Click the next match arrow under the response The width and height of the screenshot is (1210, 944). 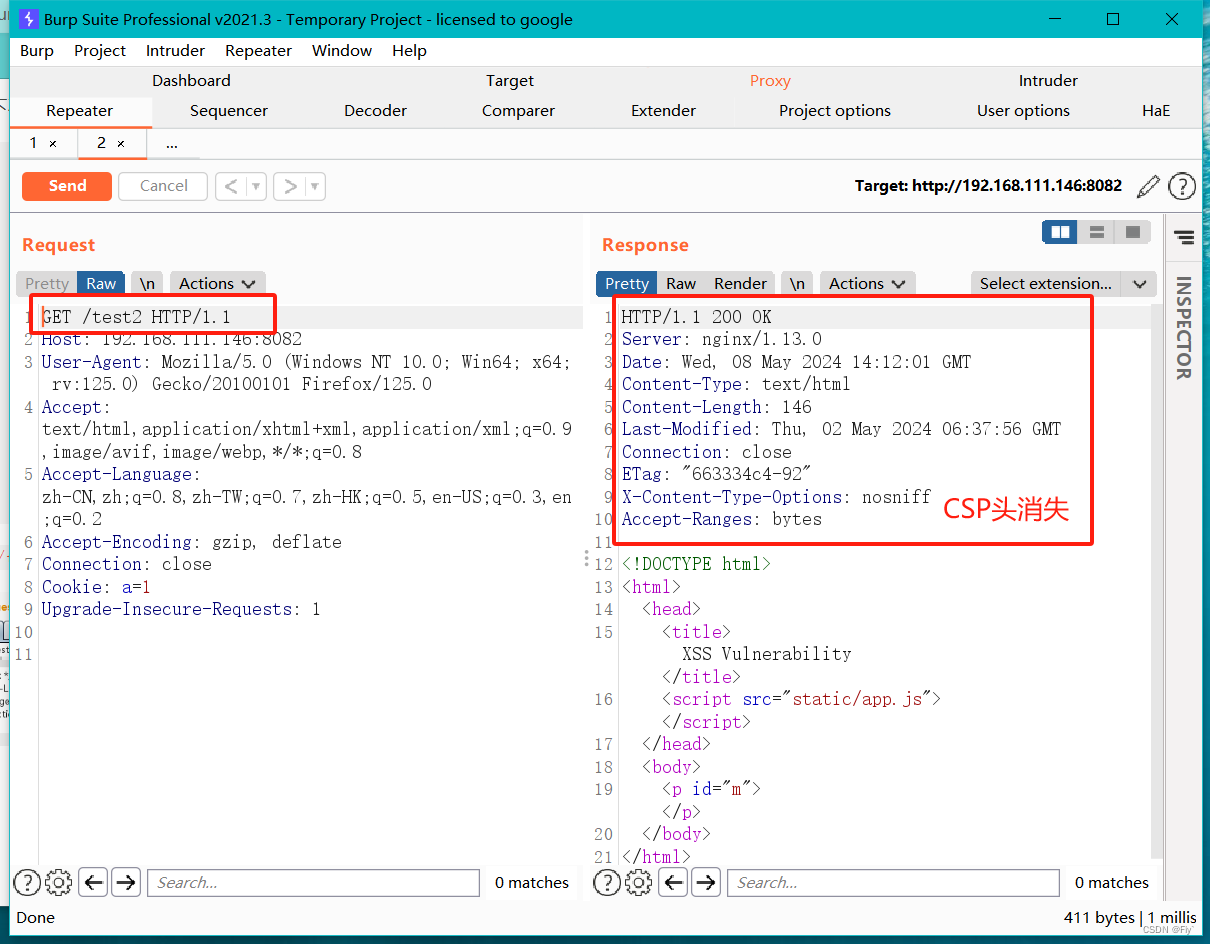[707, 882]
